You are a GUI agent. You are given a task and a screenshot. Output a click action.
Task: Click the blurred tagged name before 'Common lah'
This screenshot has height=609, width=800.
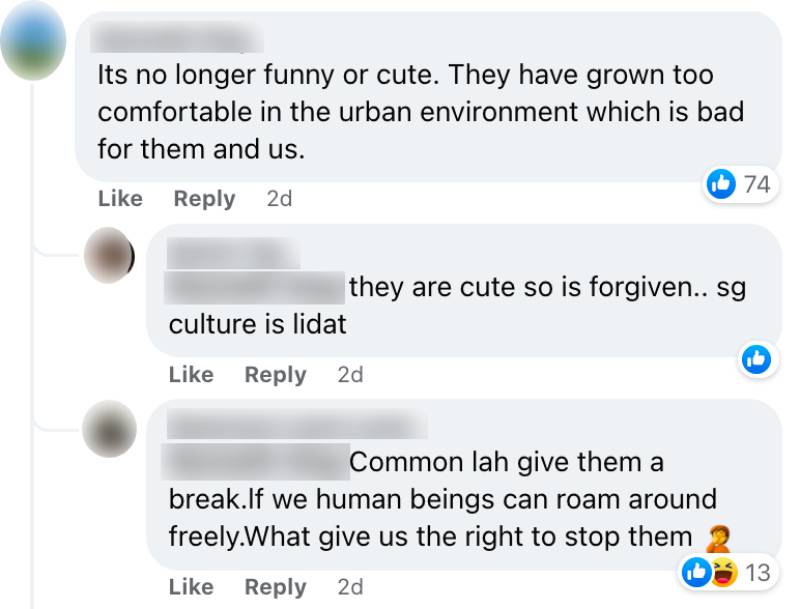(x=255, y=462)
